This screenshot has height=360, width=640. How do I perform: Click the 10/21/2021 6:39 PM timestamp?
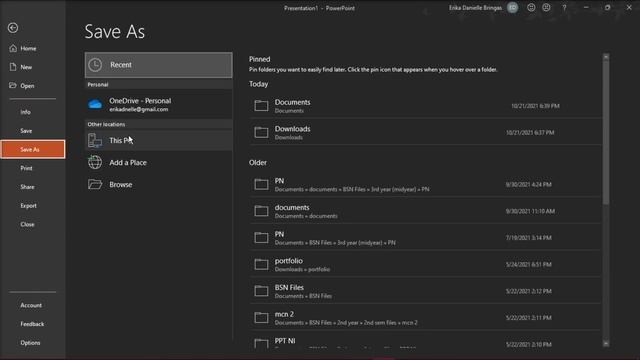tap(535, 106)
